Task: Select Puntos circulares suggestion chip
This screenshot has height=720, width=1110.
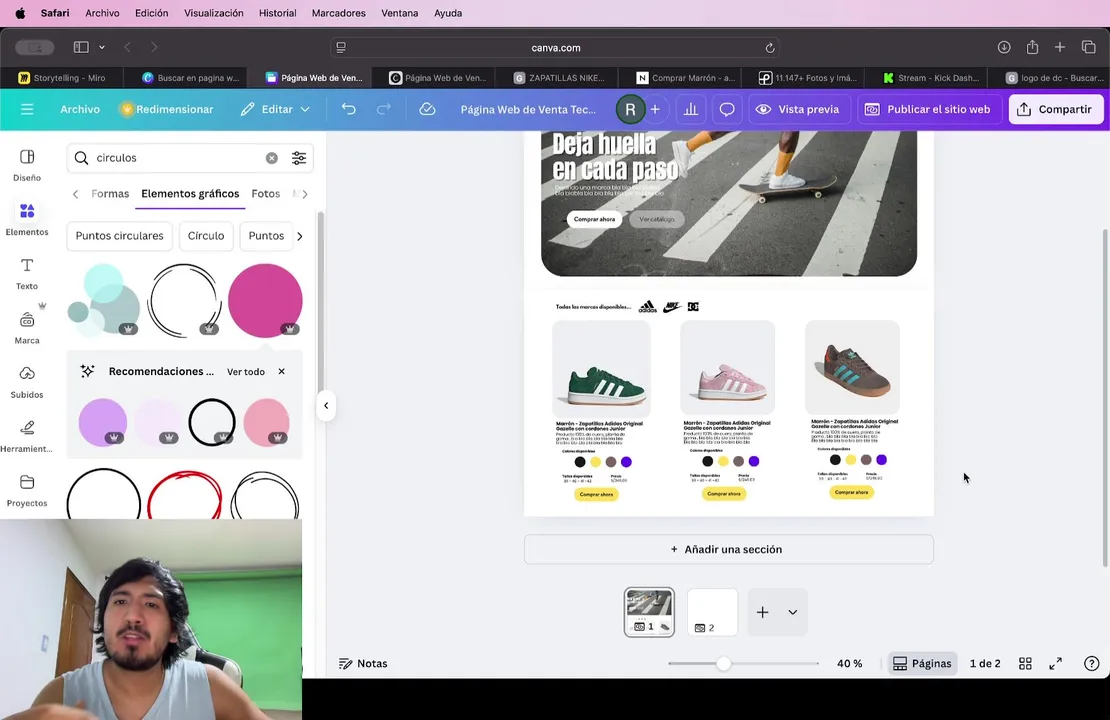Action: coord(119,236)
